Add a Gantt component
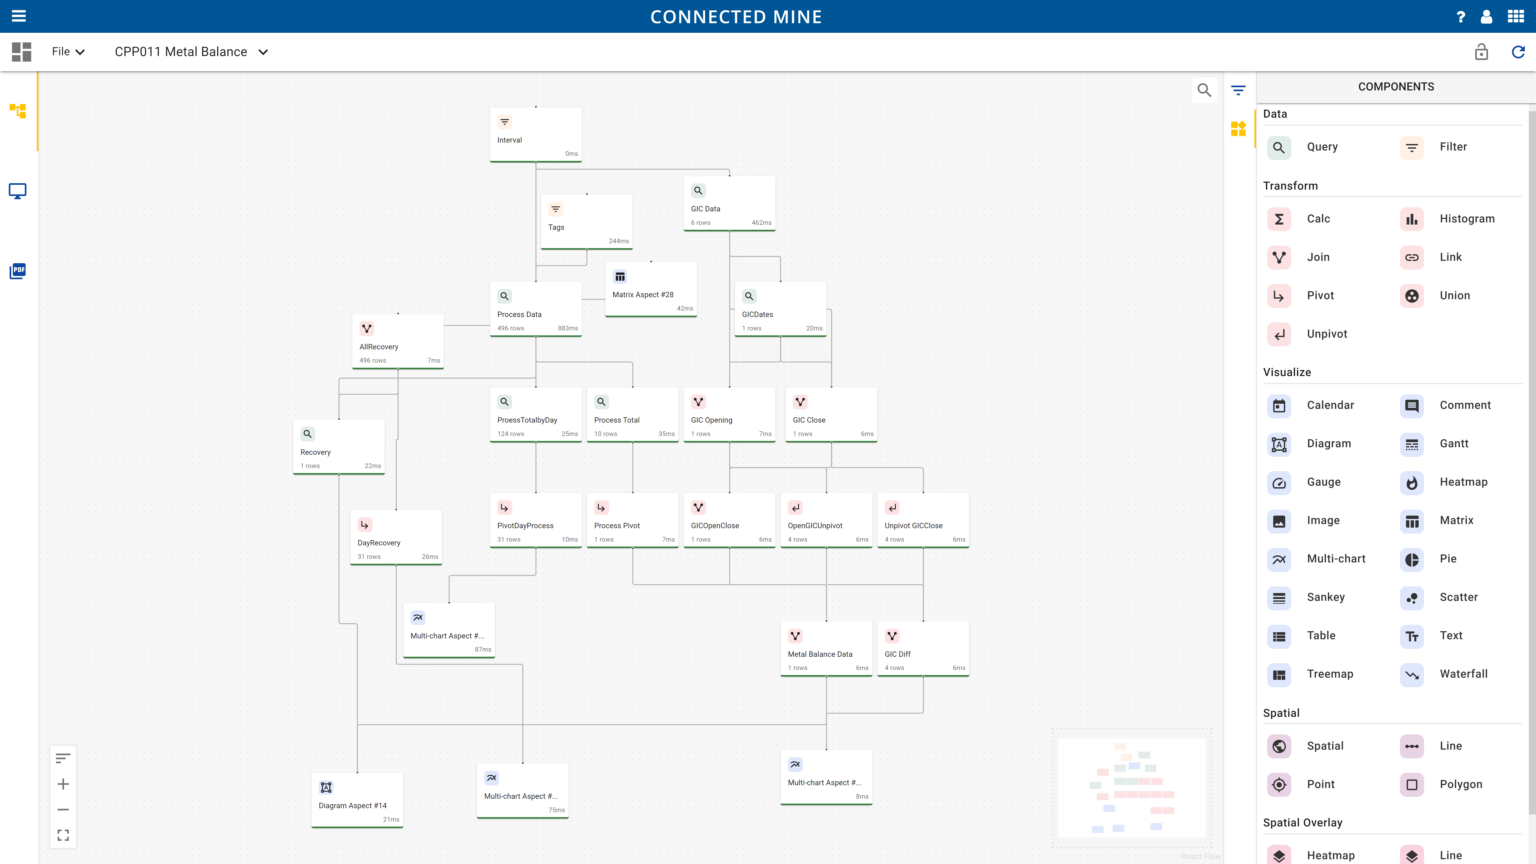Screen dimensions: 1536x864 (x=1454, y=444)
